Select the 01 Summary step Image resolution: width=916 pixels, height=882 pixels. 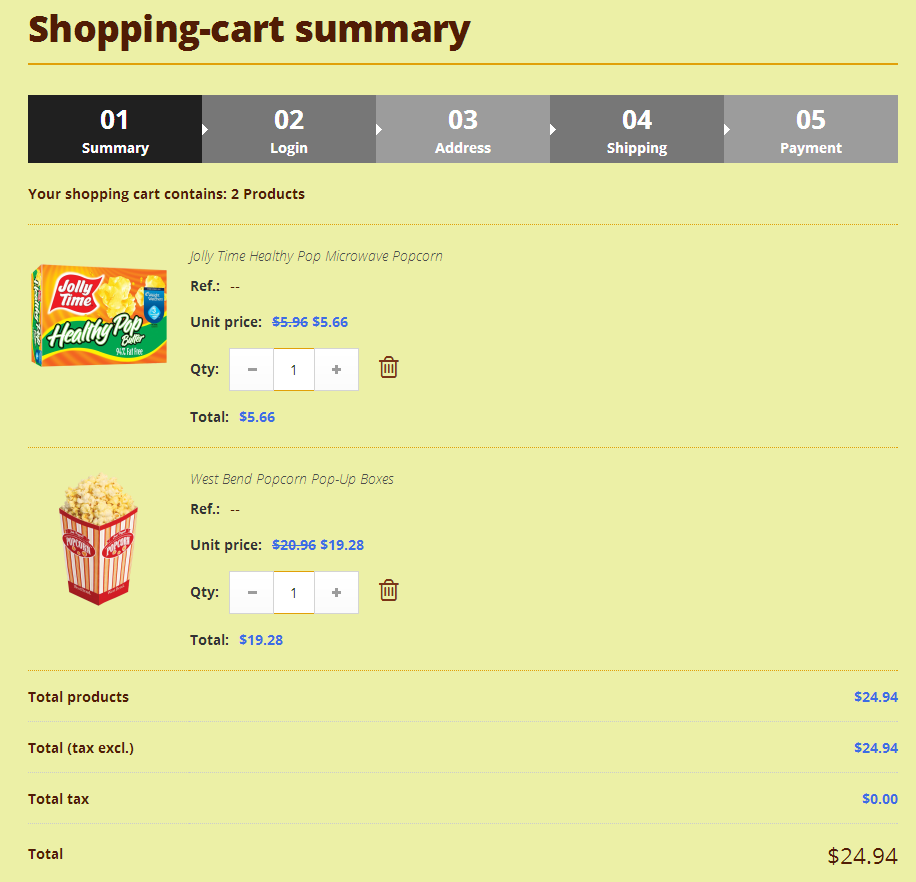115,129
